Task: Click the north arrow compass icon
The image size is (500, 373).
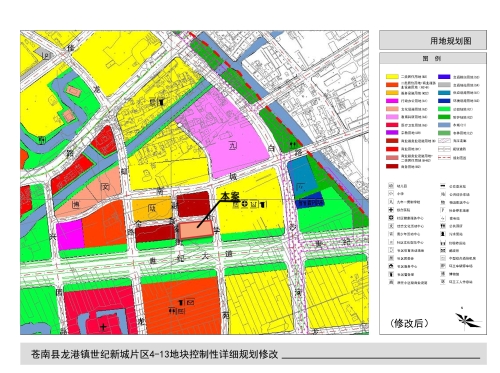Action: [468, 320]
